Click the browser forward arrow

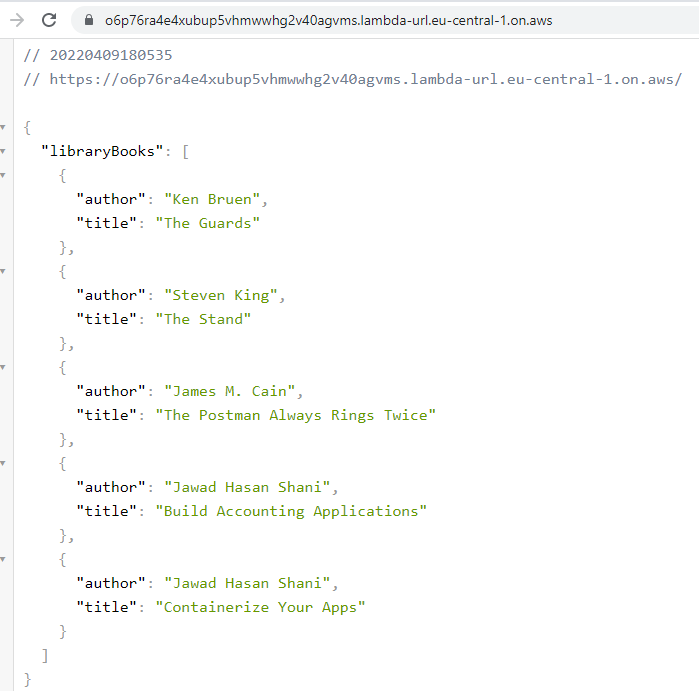pyautogui.click(x=17, y=20)
